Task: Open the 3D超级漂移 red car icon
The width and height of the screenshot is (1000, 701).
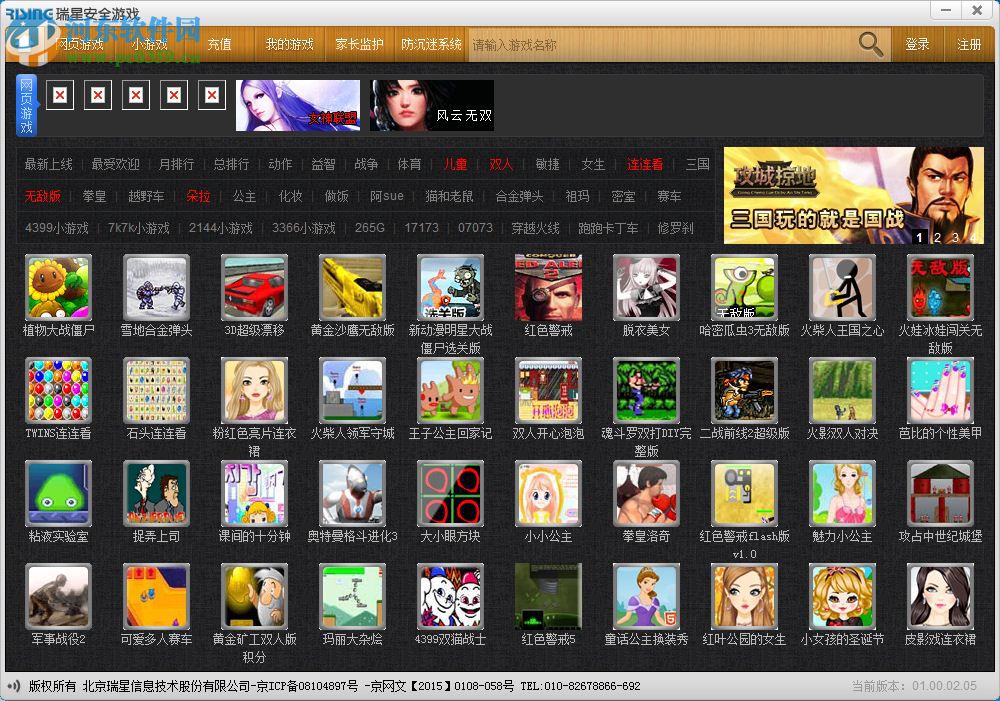Action: (254, 287)
